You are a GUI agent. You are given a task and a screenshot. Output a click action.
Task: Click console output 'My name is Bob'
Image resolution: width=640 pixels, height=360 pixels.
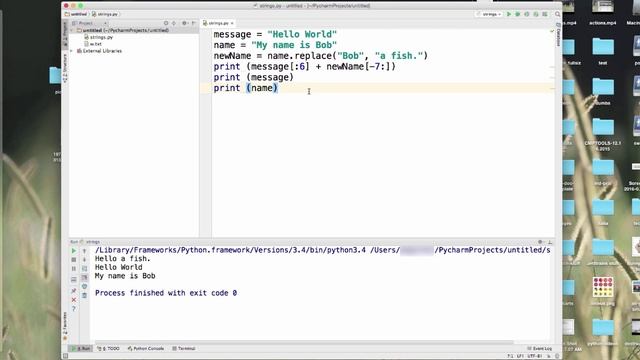[125, 276]
